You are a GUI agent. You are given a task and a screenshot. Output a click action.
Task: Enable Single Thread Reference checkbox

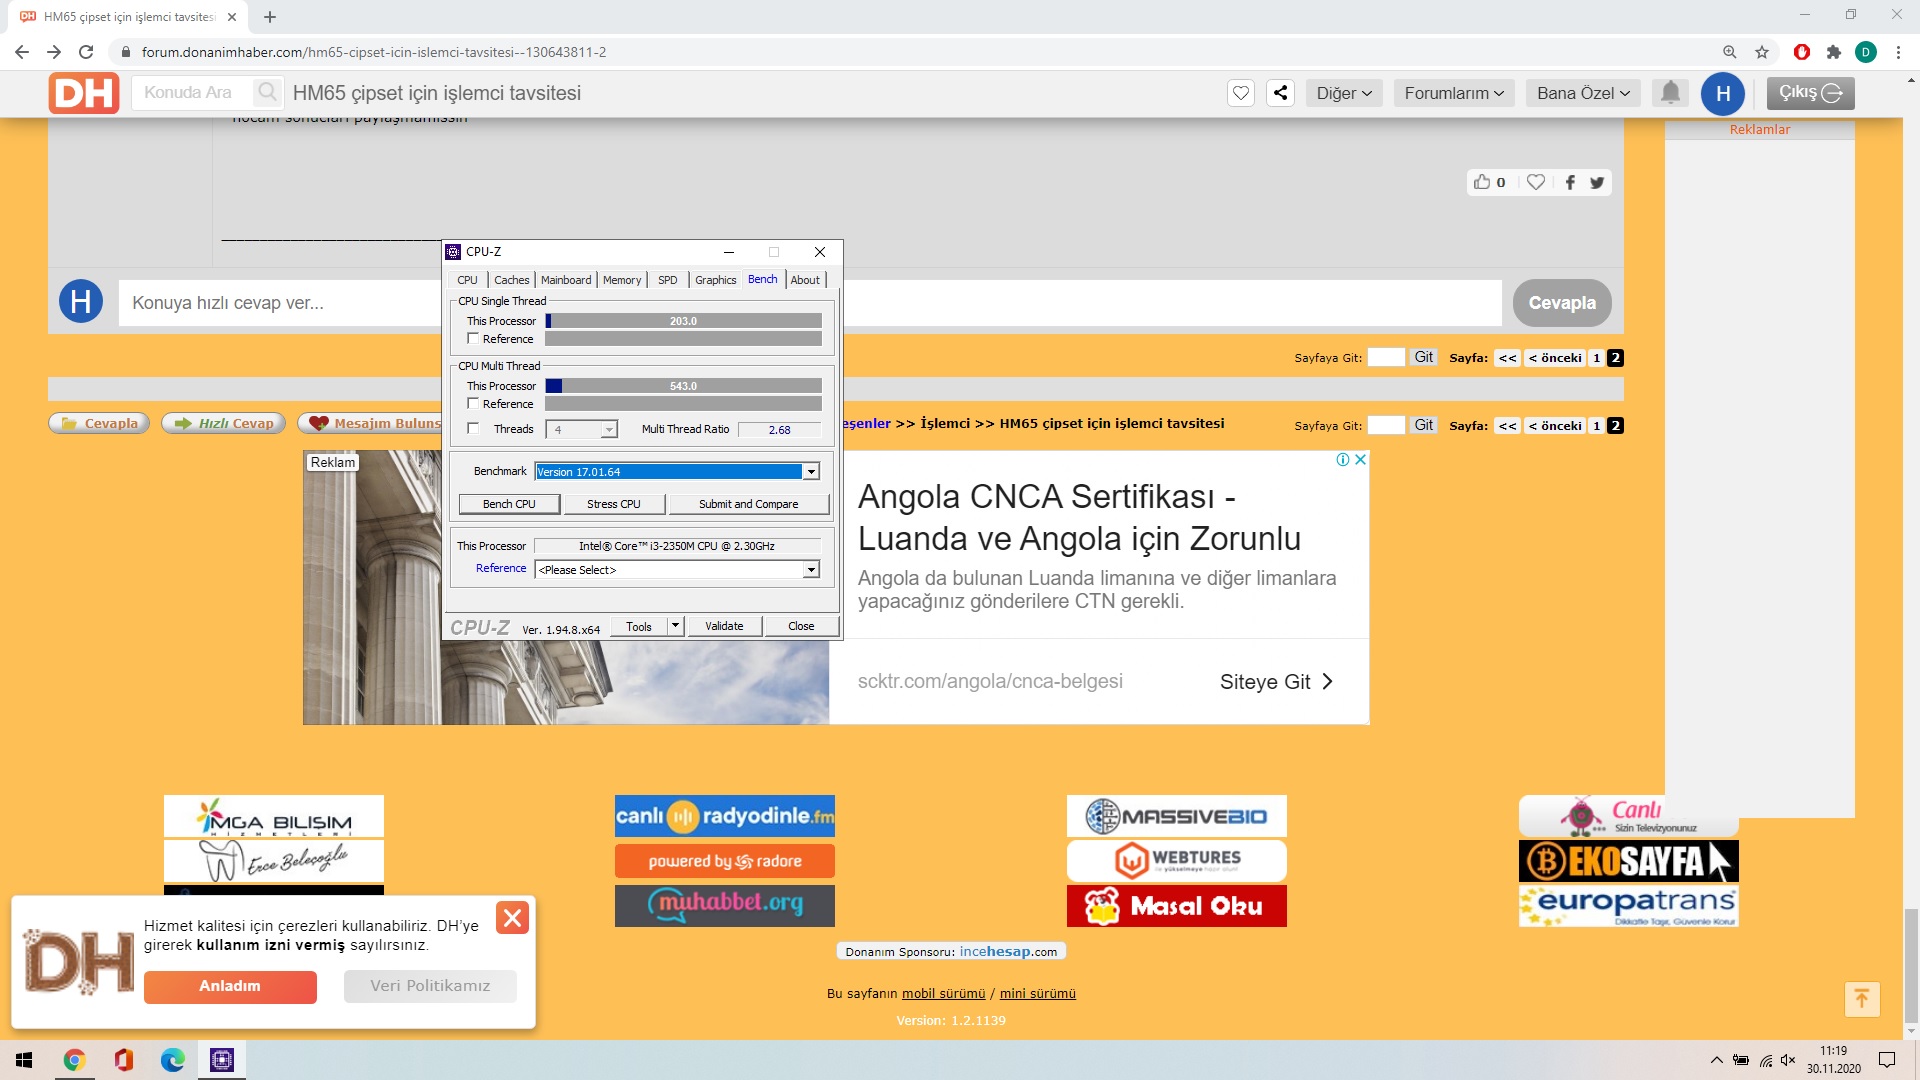473,339
